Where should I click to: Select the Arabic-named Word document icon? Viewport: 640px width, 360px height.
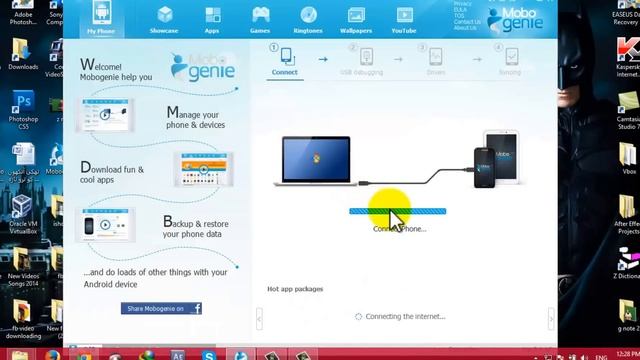pyautogui.click(x=23, y=162)
